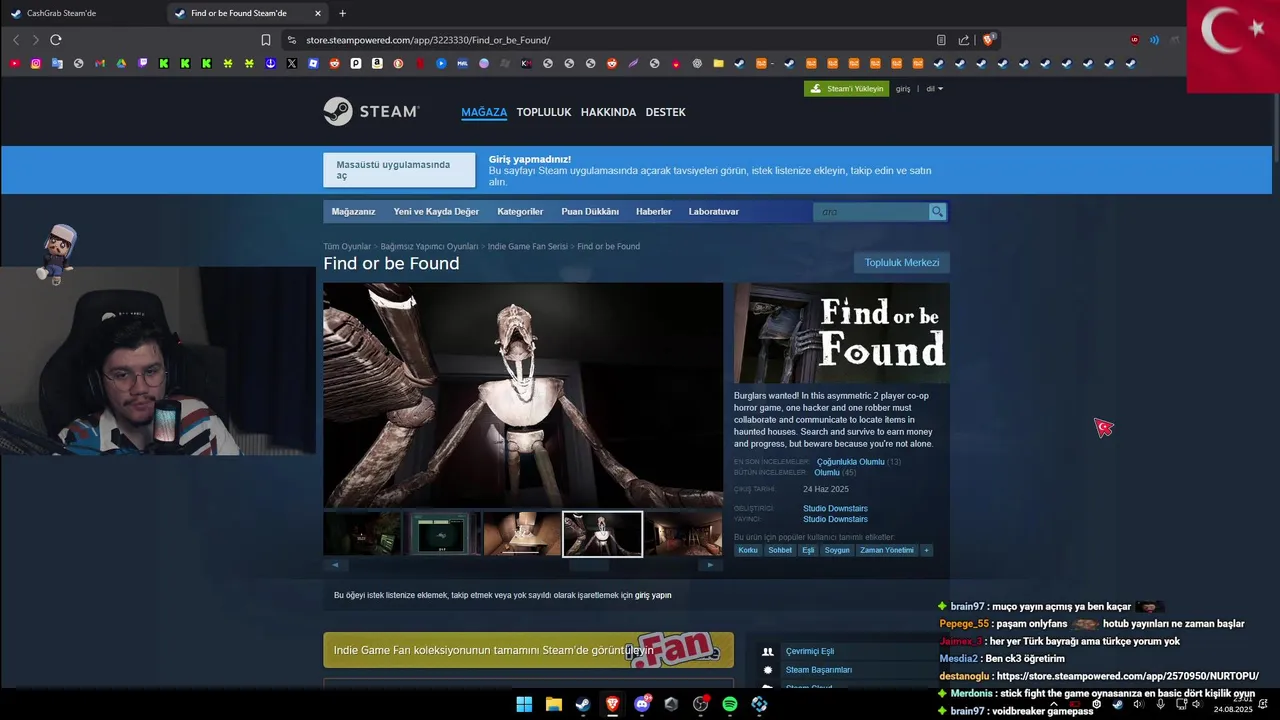Expand the Yeni ve Kayda Değer menu
Image resolution: width=1280 pixels, height=720 pixels.
tap(436, 212)
